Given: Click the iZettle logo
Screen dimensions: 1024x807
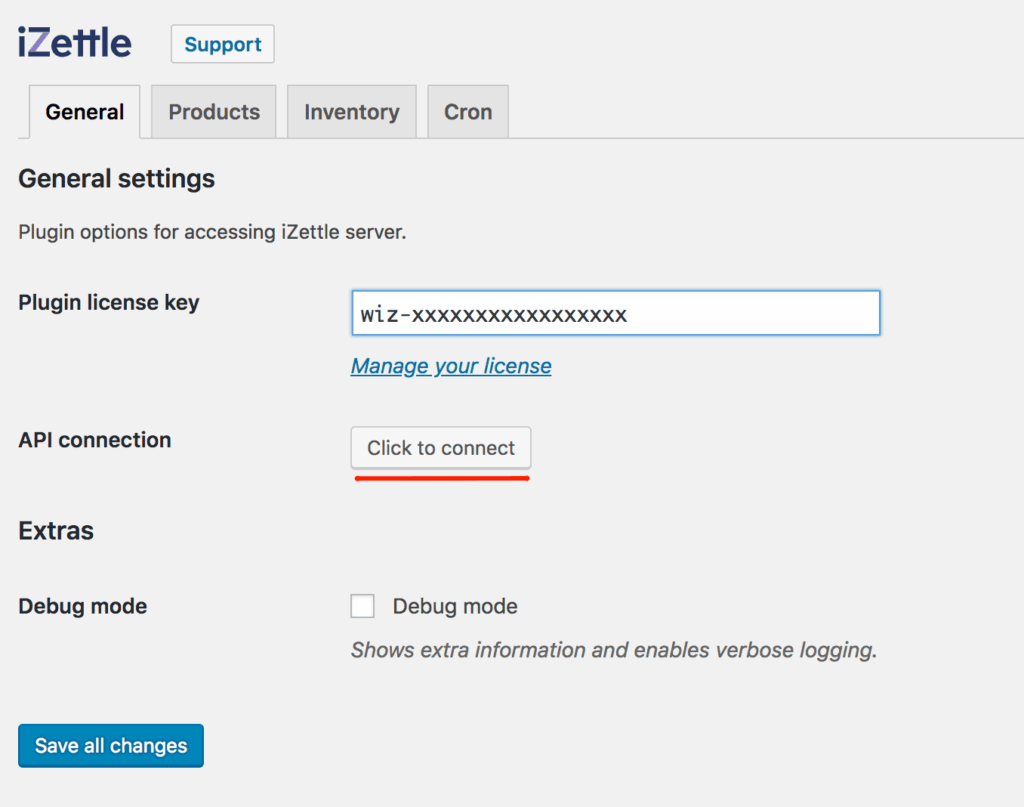Looking at the screenshot, I should click(75, 43).
